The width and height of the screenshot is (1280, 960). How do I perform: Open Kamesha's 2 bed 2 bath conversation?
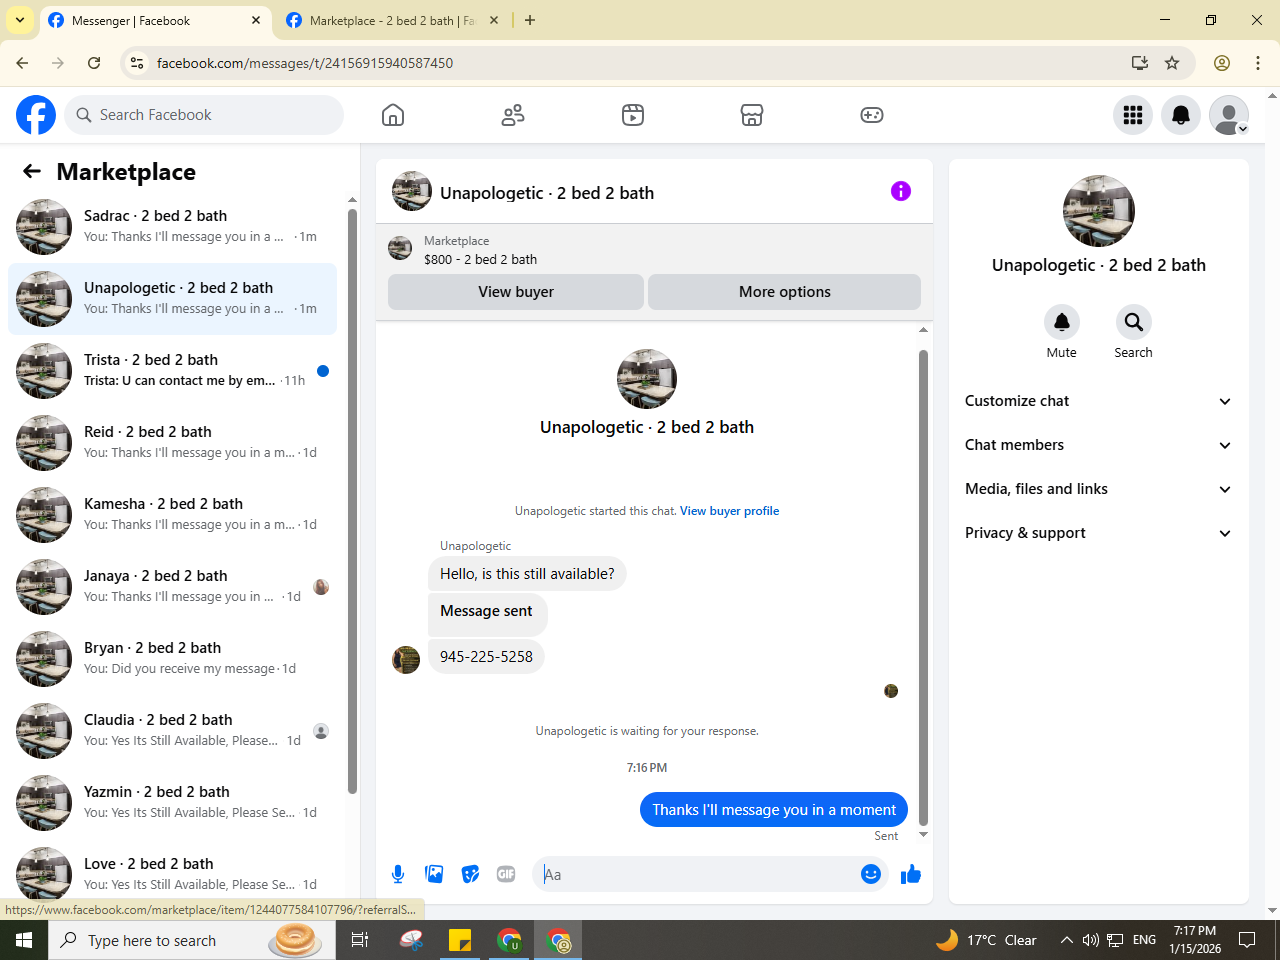coord(172,515)
